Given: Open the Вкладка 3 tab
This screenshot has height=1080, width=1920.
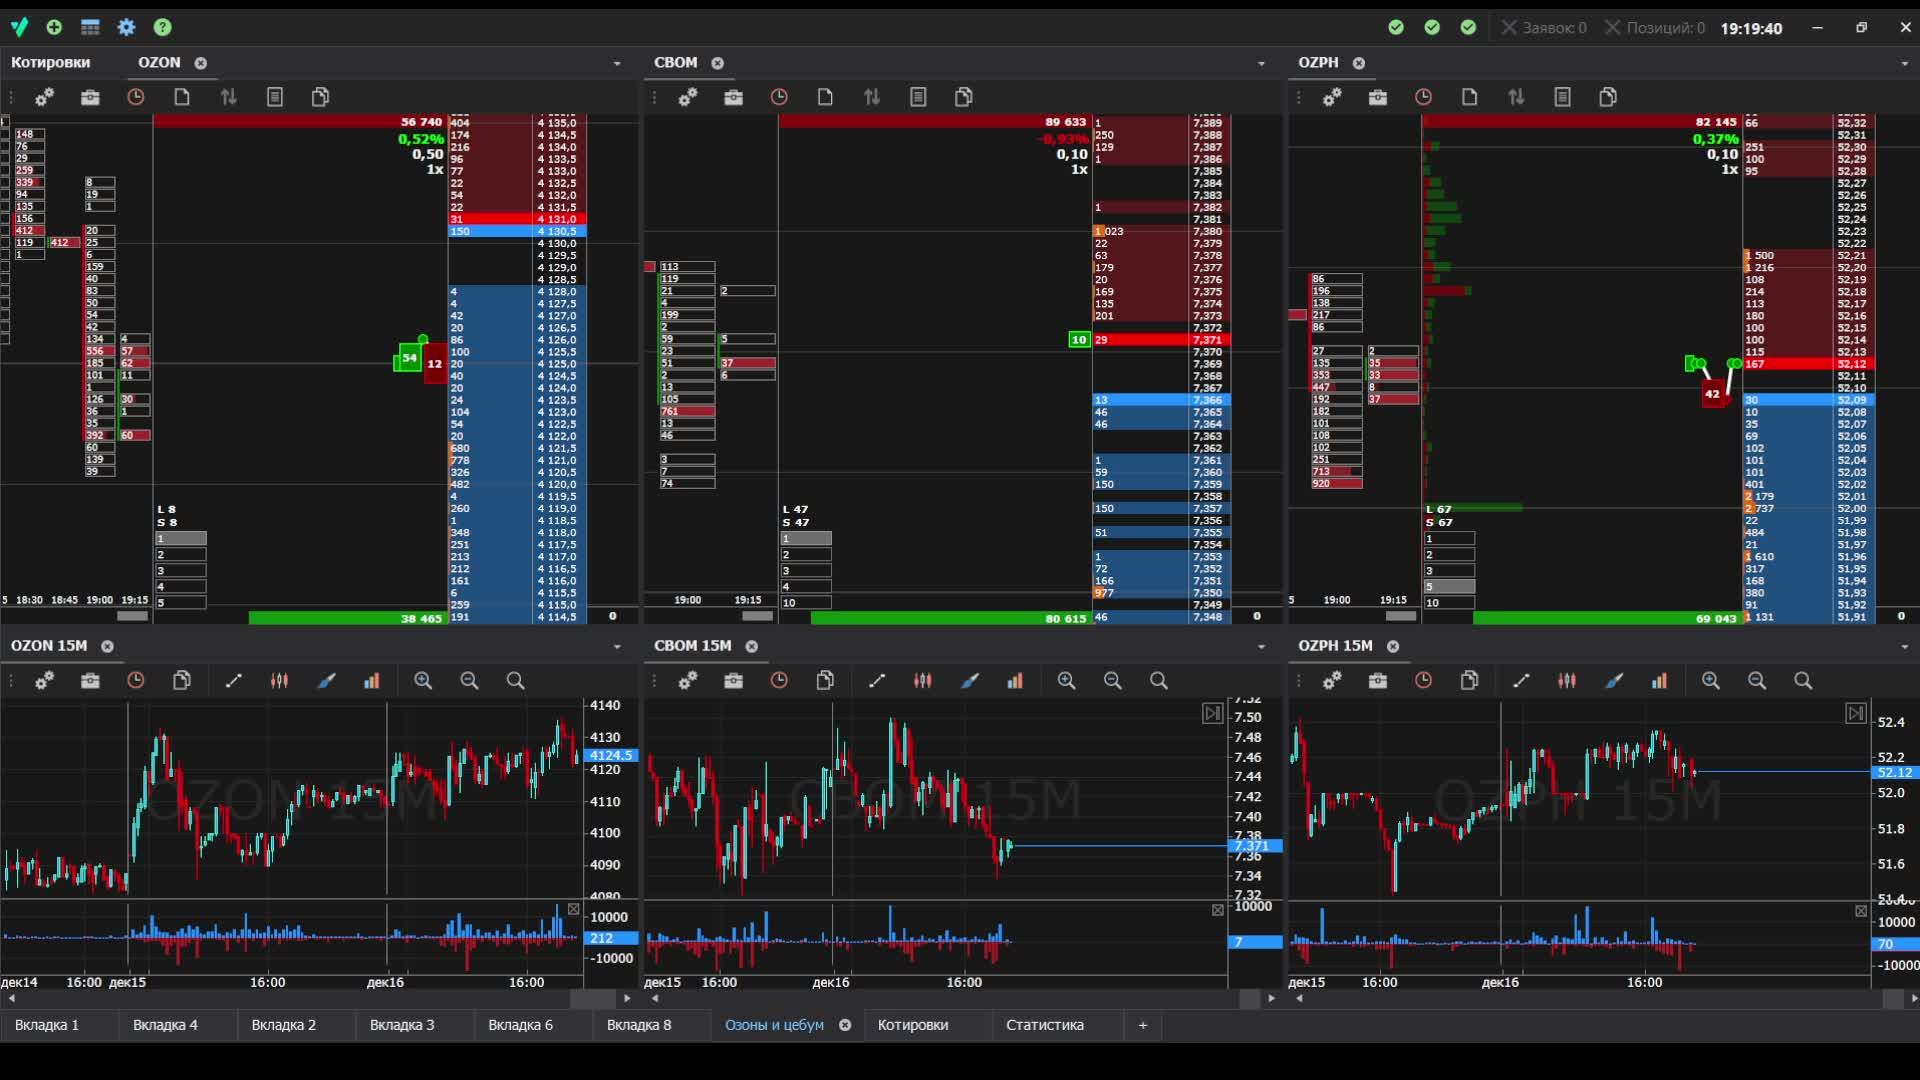Looking at the screenshot, I should coord(402,1025).
